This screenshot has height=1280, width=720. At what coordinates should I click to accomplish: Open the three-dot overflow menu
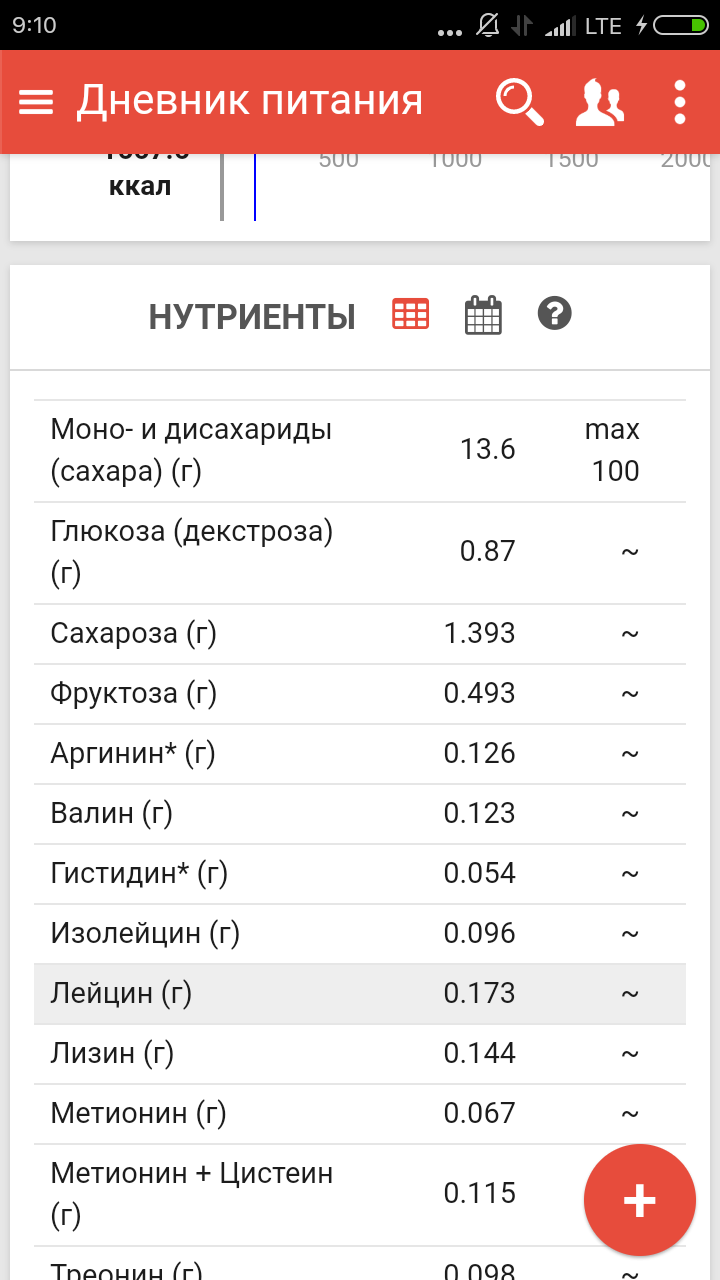tap(680, 102)
